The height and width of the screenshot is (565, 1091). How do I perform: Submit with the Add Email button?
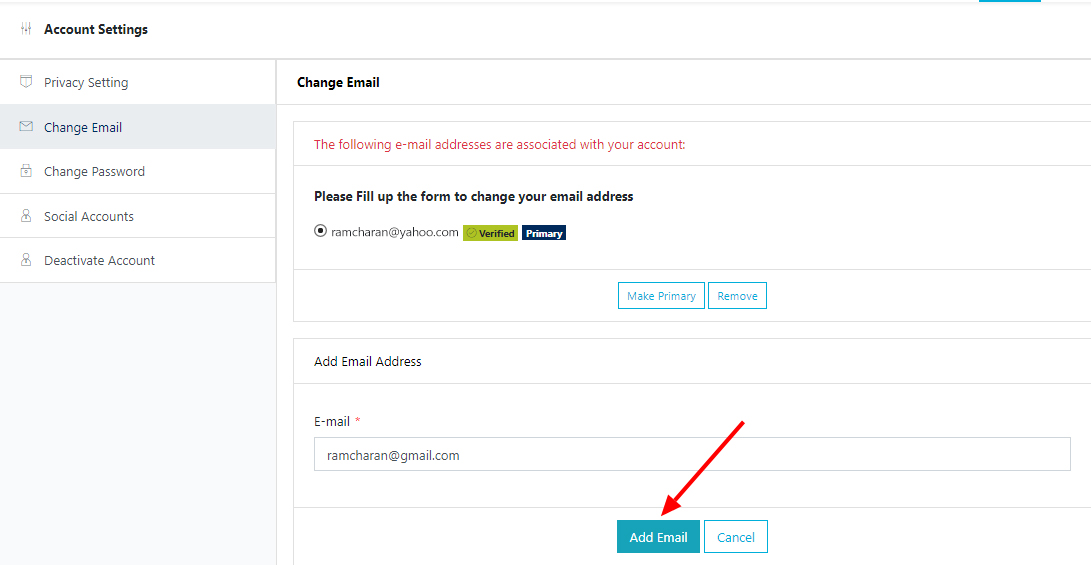coord(658,537)
